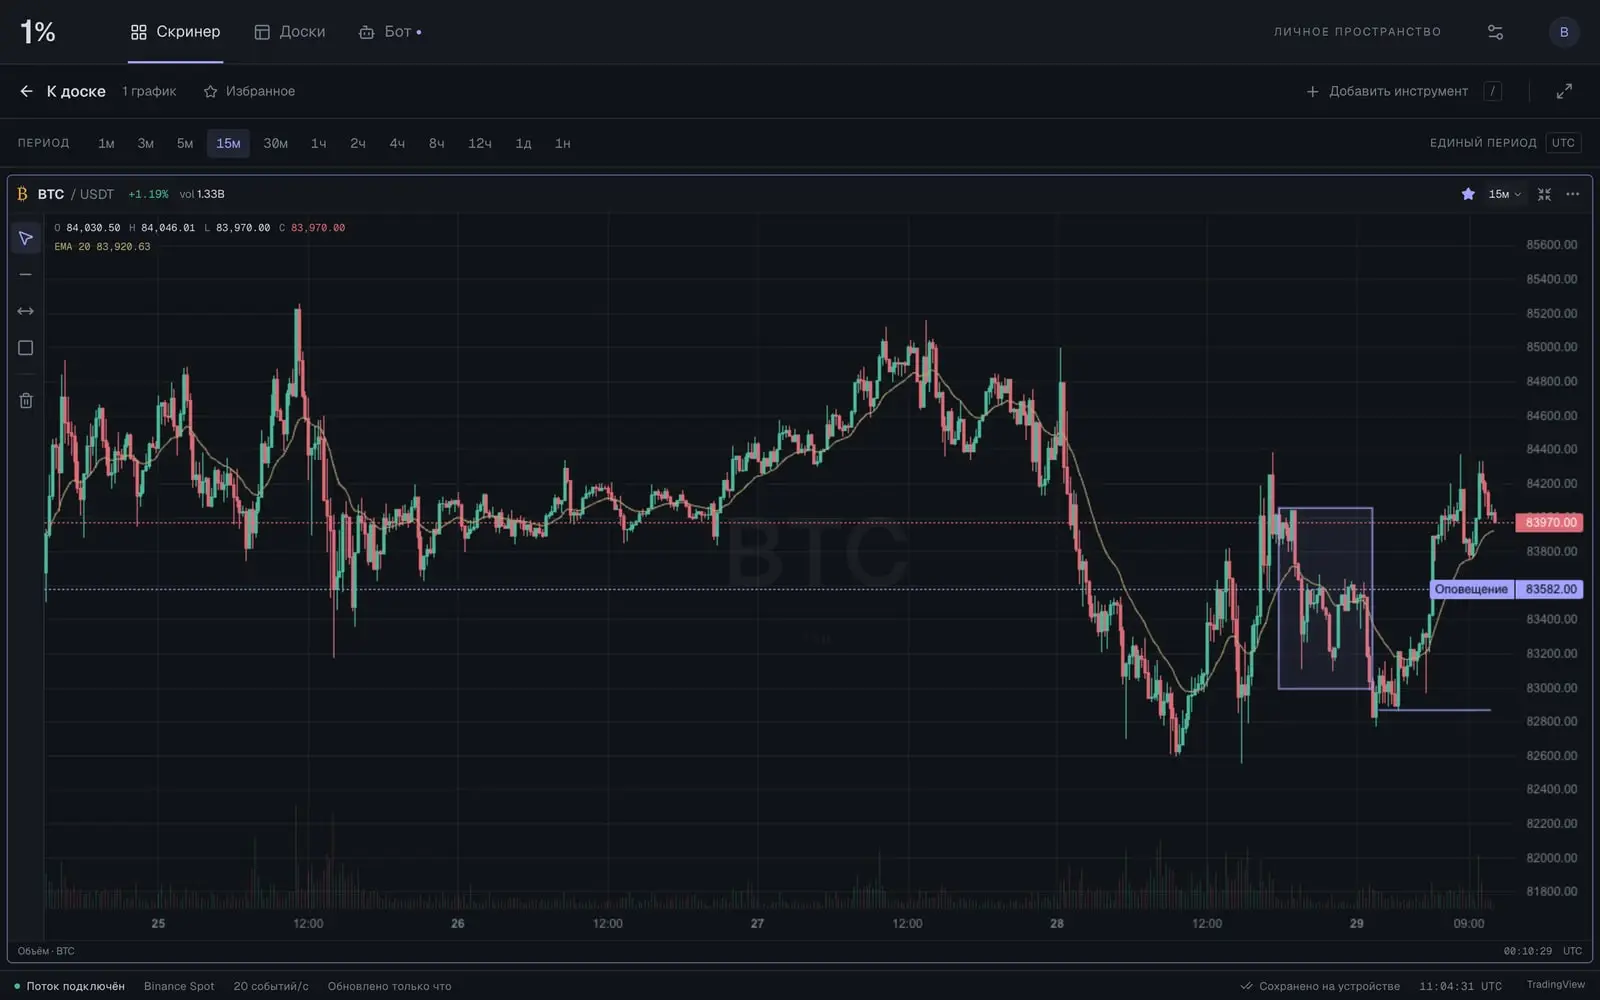Select the rectangle drawing tool
The height and width of the screenshot is (1000, 1600).
[26, 348]
